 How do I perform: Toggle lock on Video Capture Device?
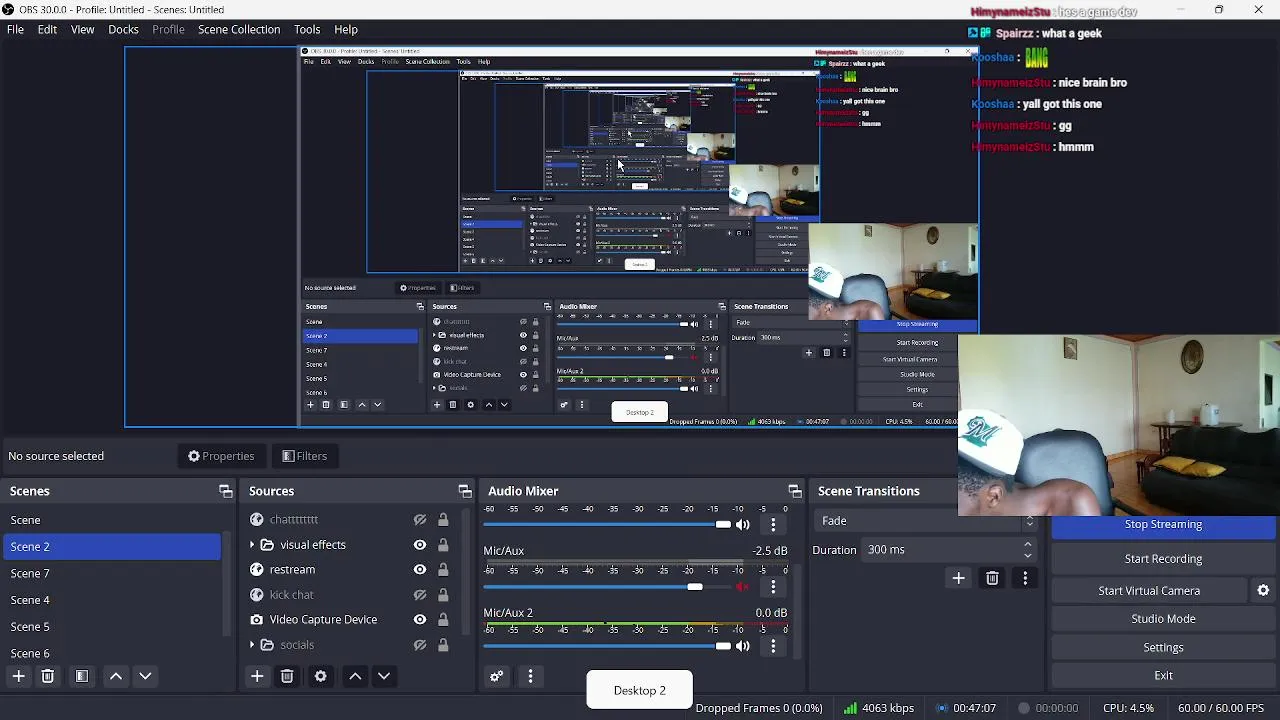tap(443, 620)
